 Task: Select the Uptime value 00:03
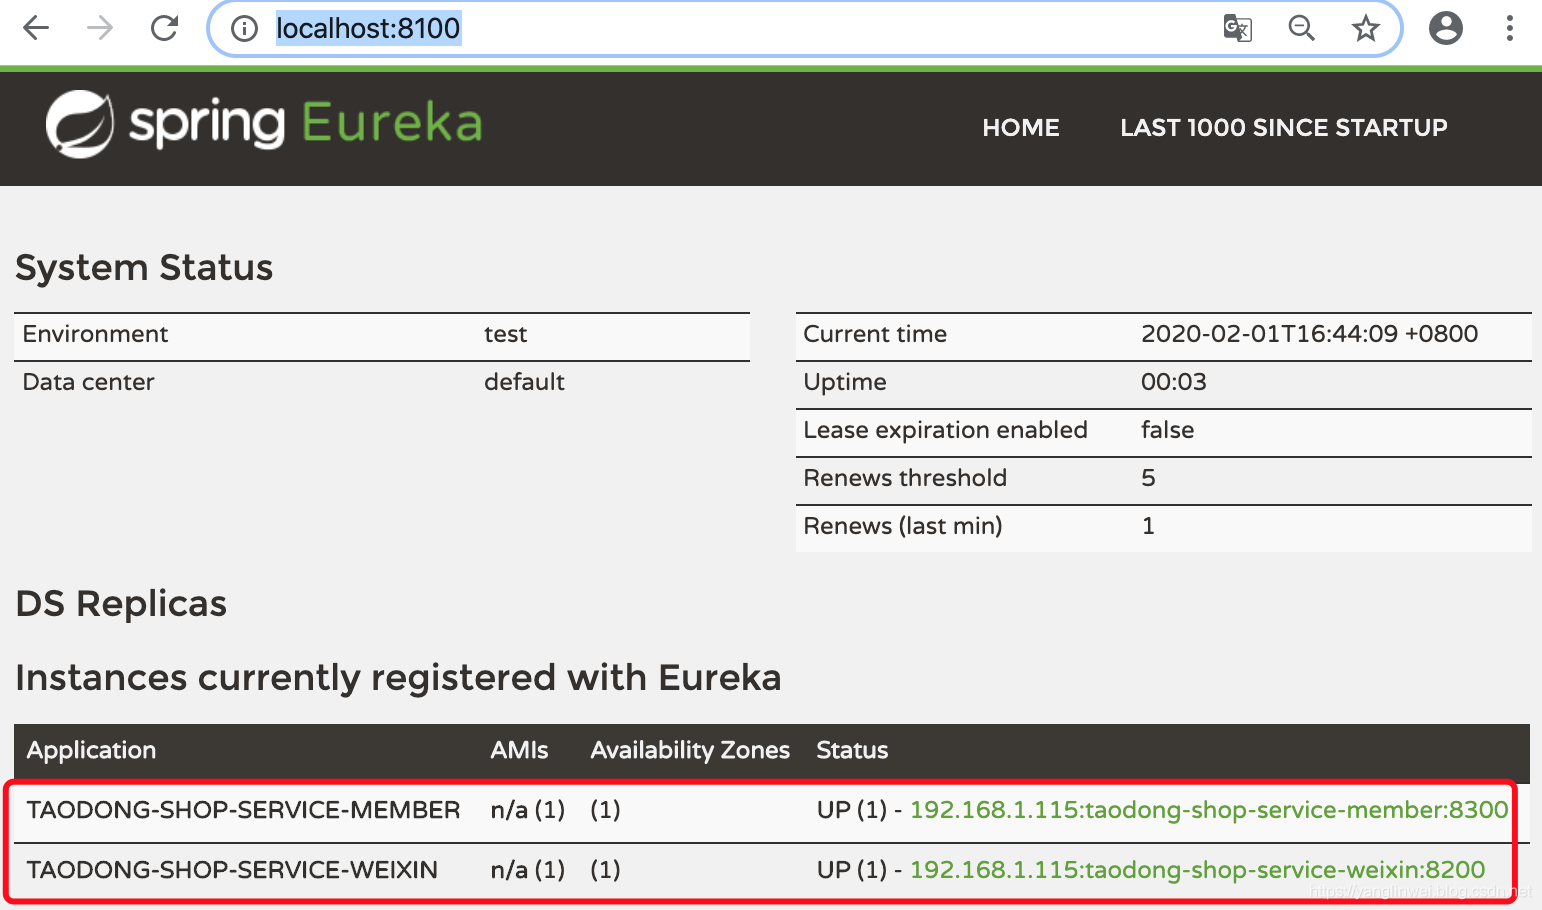pos(1174,382)
